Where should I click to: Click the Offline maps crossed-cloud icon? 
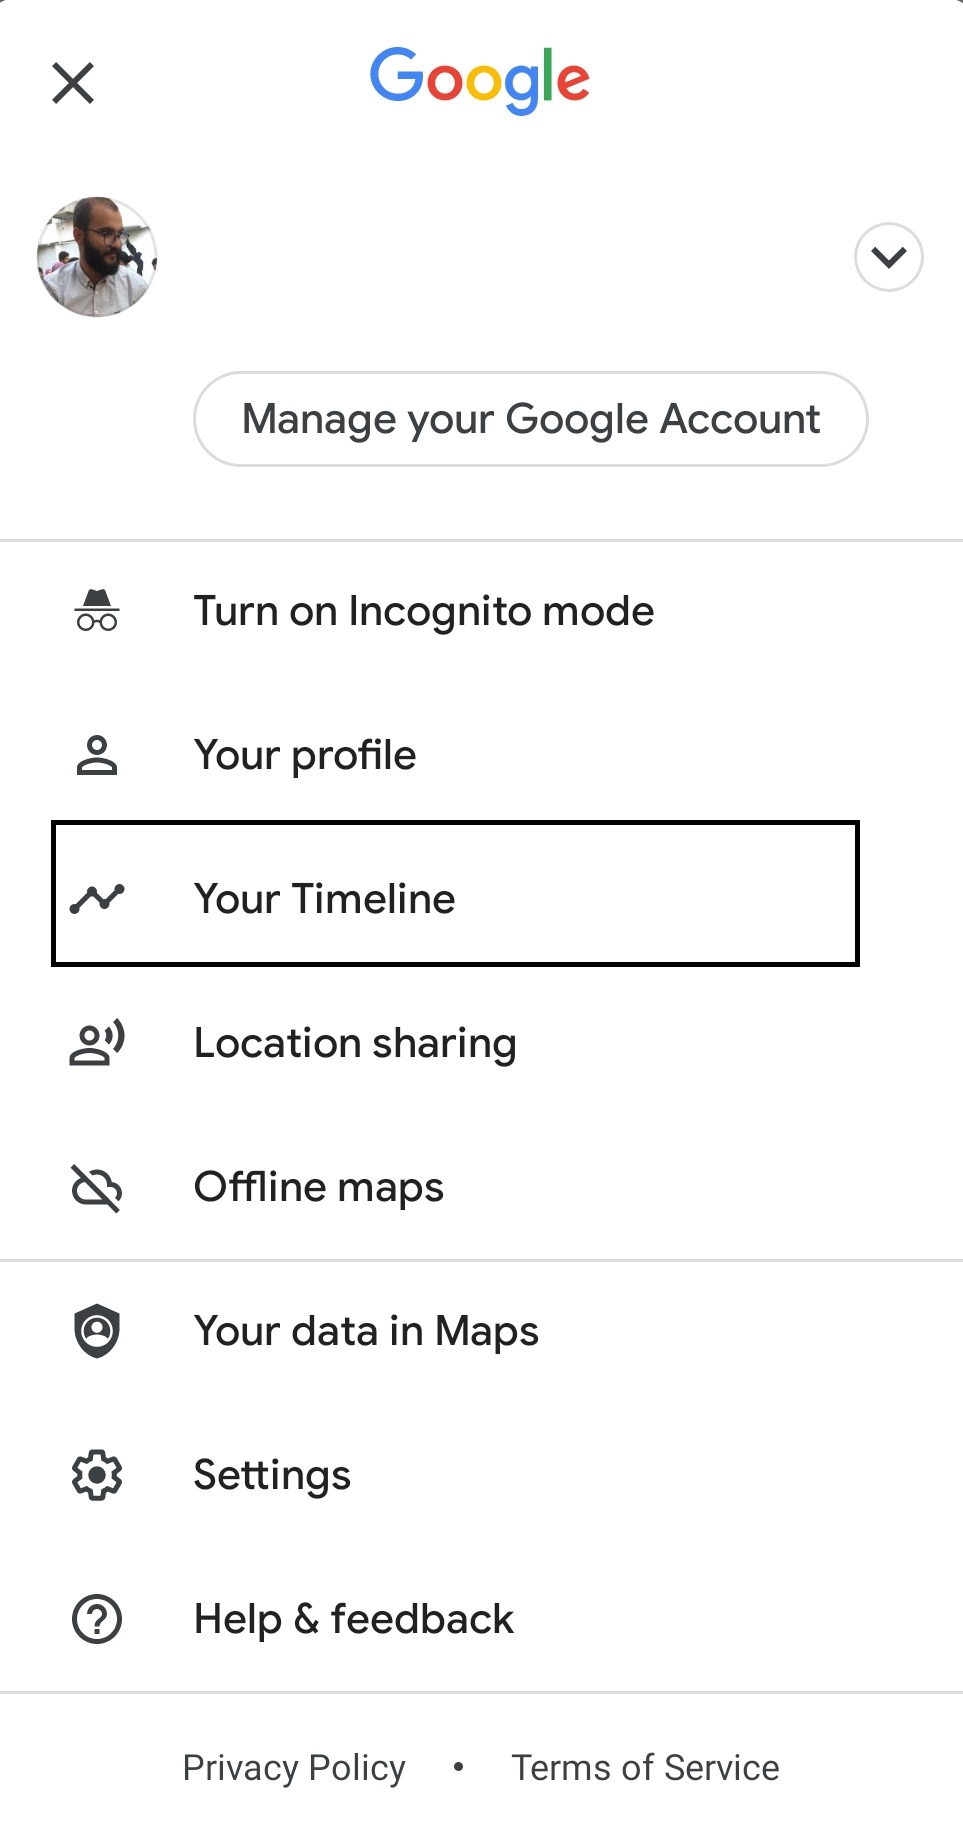tap(97, 1187)
